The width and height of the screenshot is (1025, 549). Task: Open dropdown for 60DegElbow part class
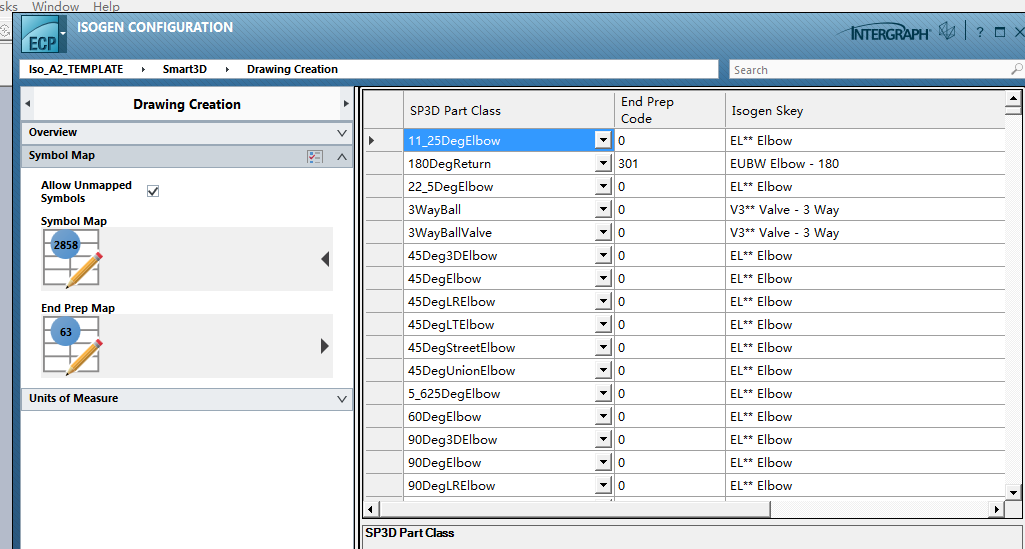pyautogui.click(x=603, y=417)
